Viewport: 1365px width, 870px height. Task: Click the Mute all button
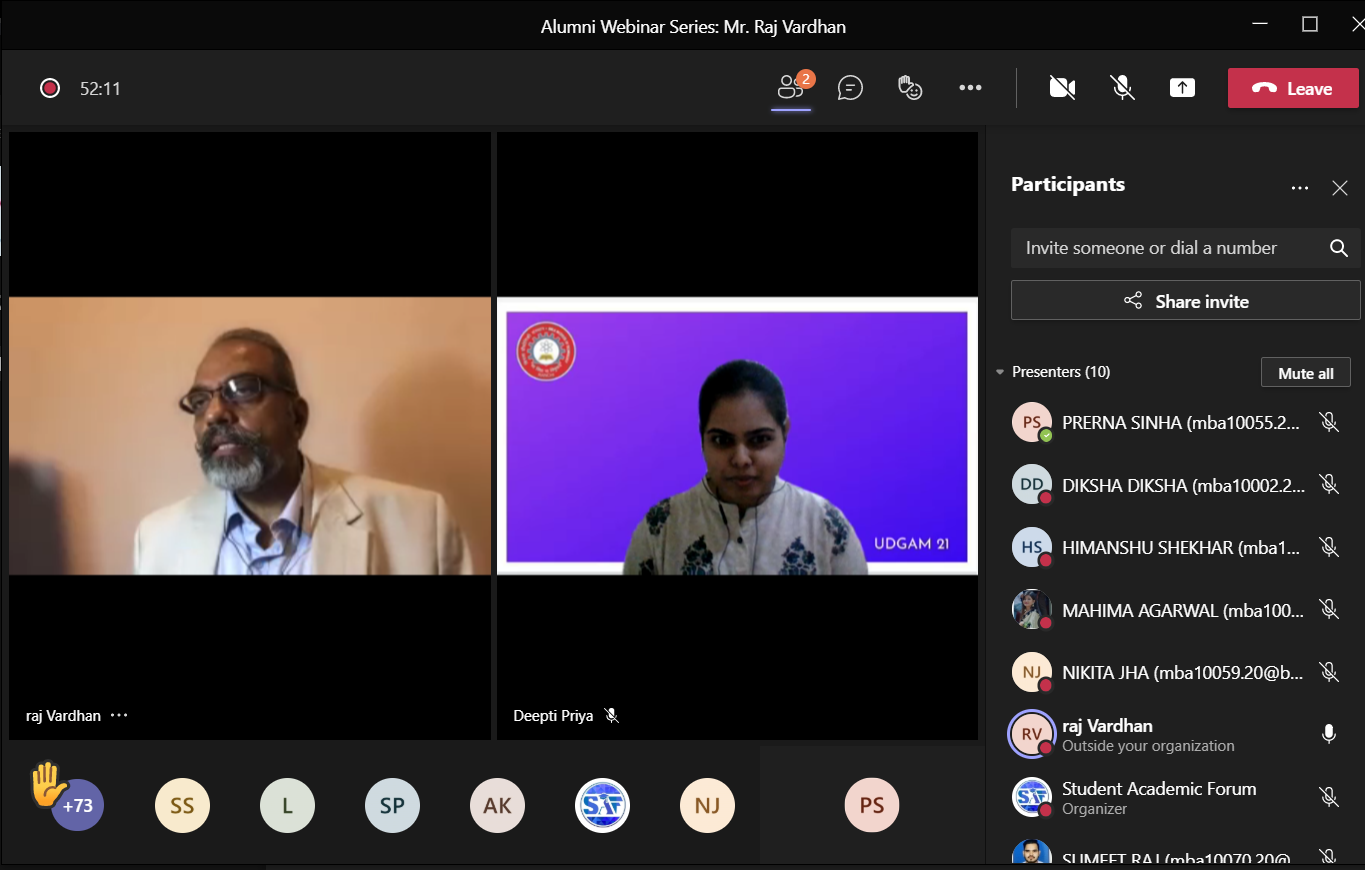coord(1305,373)
